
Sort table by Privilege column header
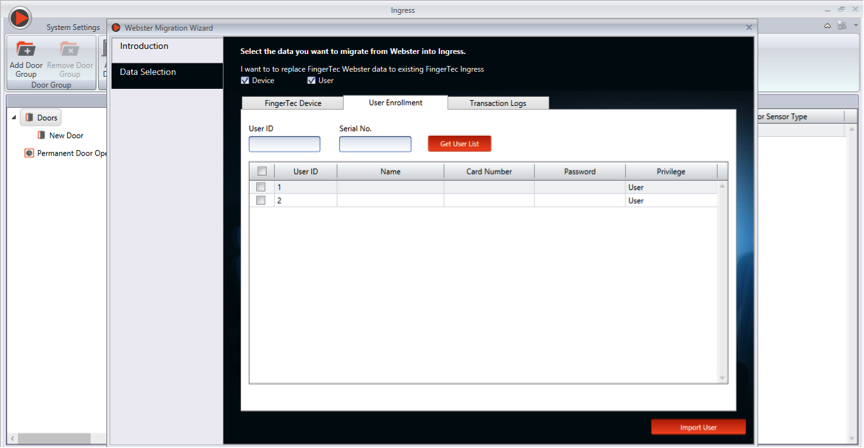pos(671,171)
